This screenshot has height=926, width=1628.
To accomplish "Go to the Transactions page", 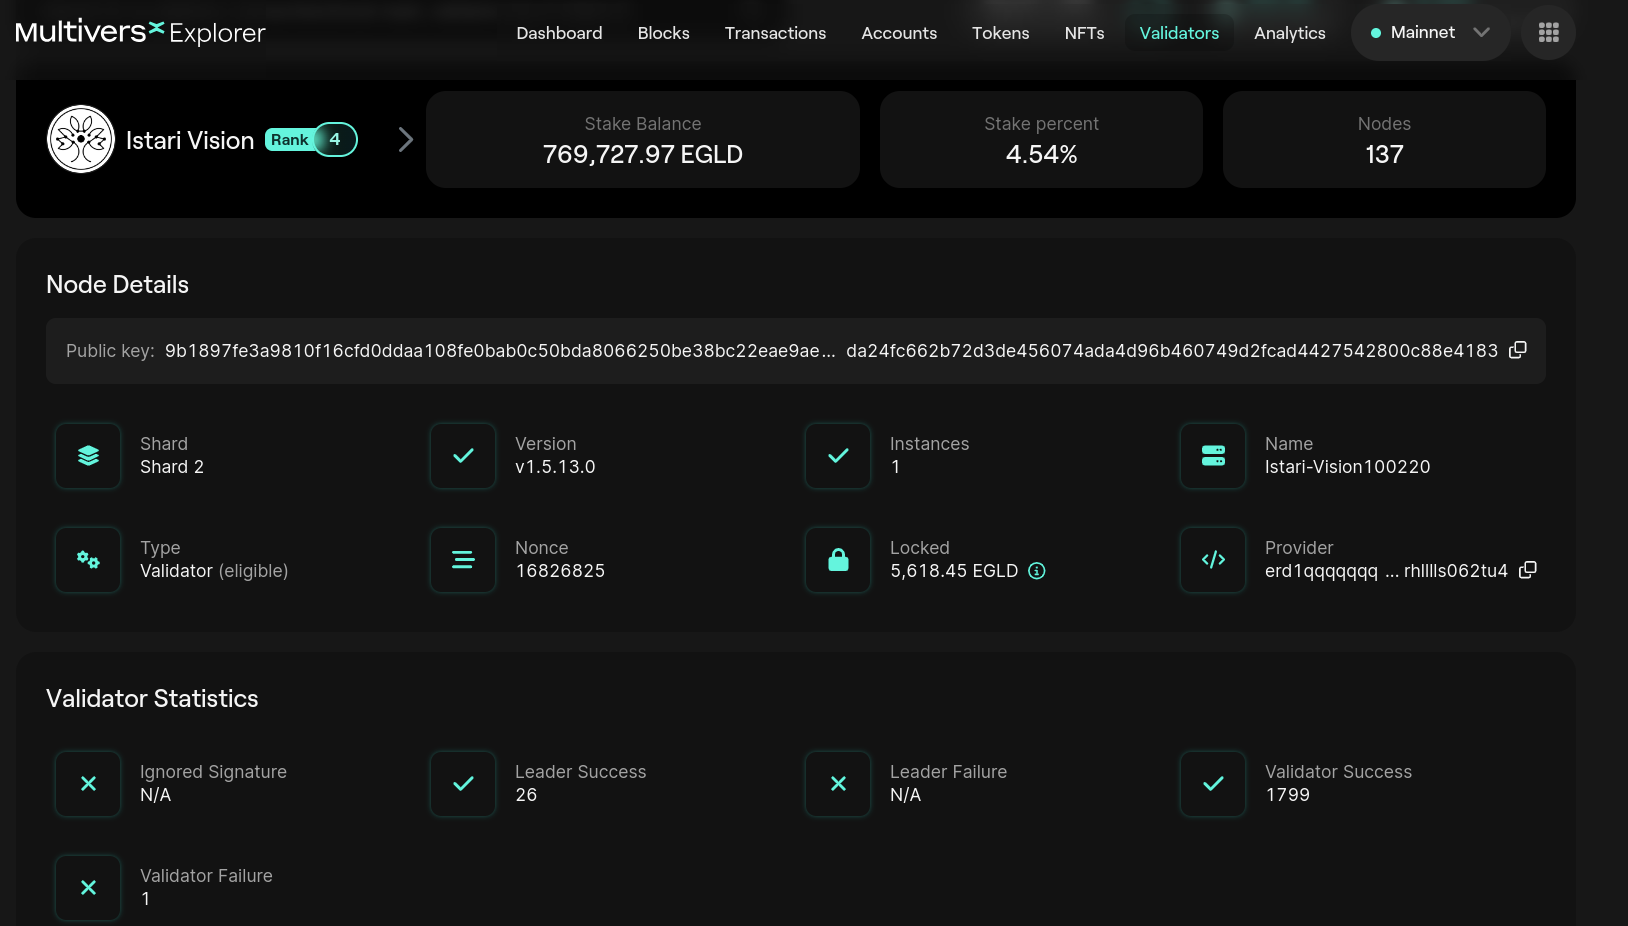I will (775, 33).
